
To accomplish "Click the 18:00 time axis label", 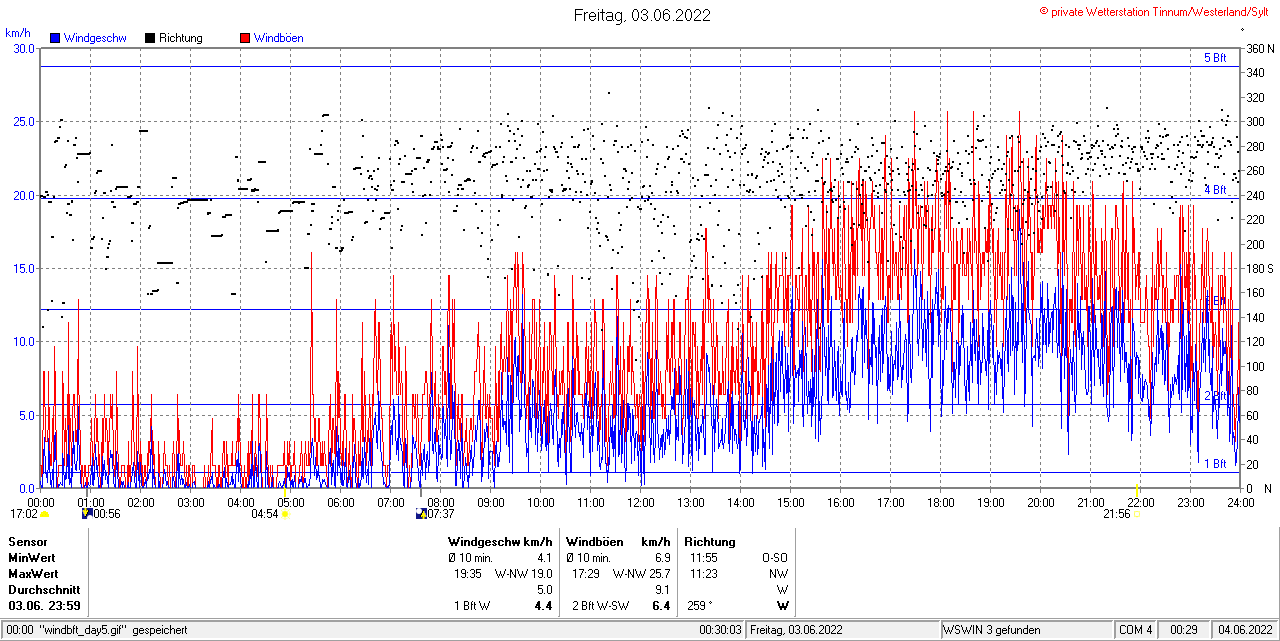I will tap(941, 502).
